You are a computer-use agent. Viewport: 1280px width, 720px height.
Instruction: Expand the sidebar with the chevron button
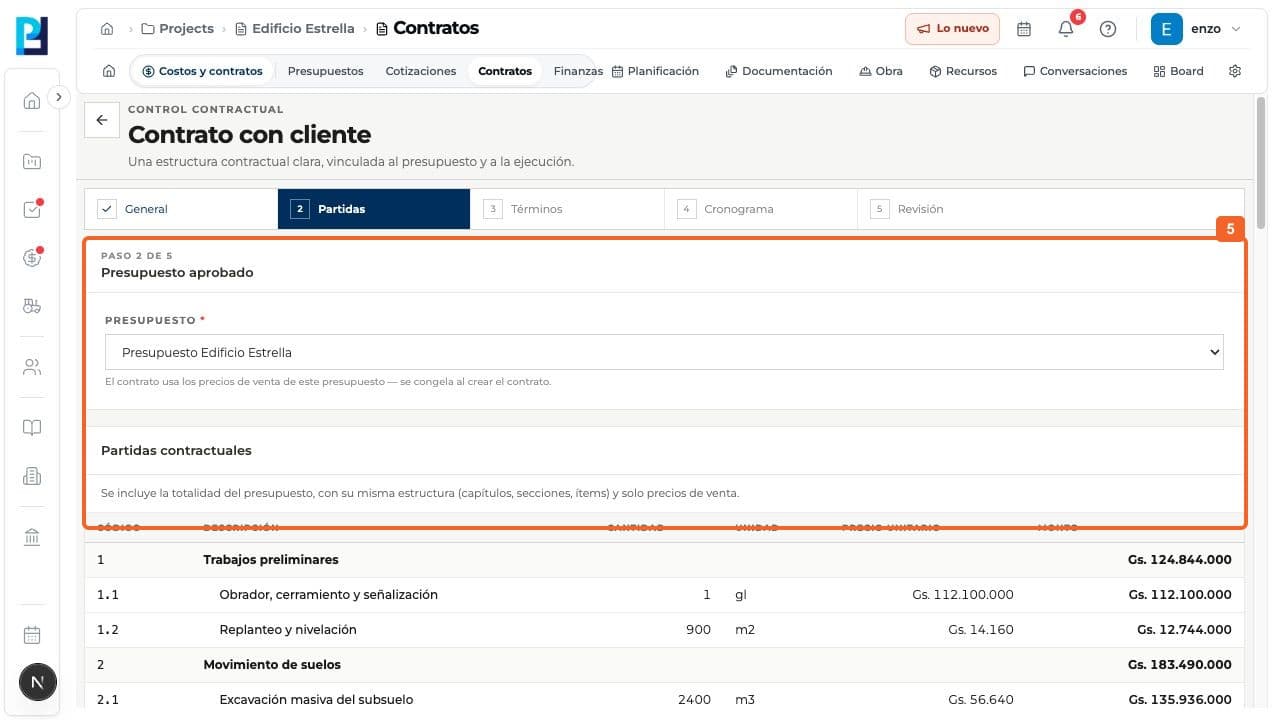[x=59, y=97]
